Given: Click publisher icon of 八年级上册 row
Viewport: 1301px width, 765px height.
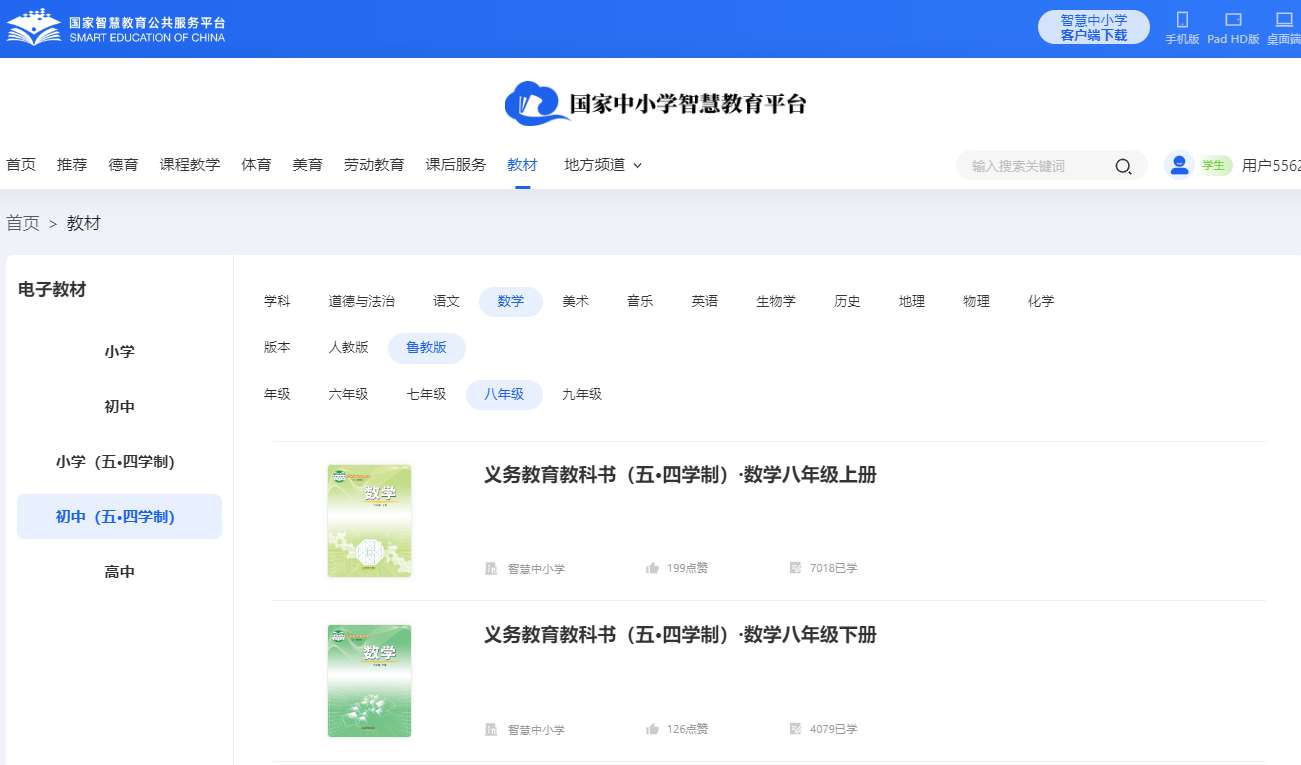Looking at the screenshot, I should (491, 569).
